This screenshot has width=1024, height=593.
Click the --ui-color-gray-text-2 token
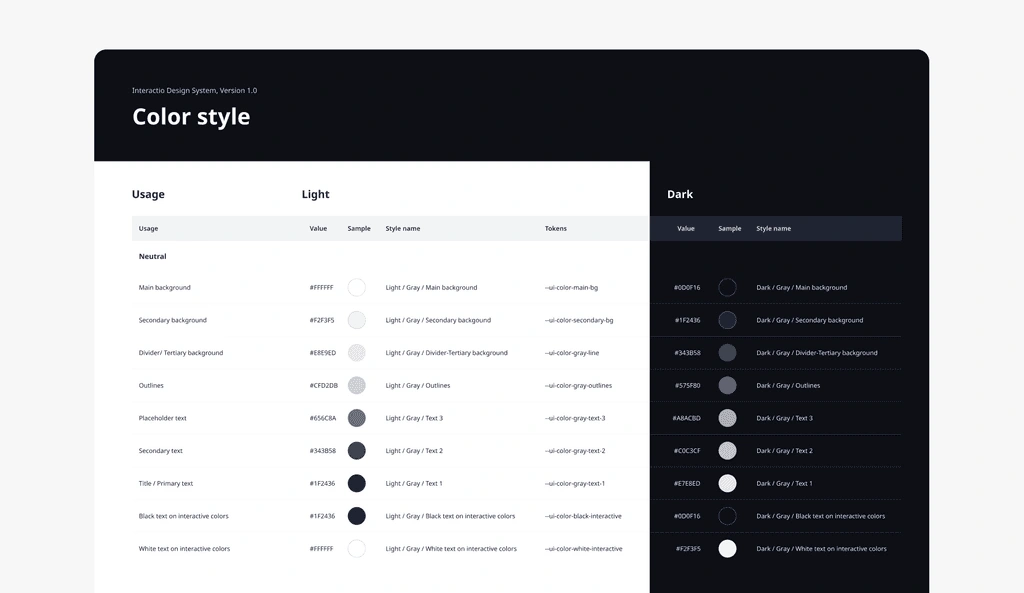pos(575,451)
